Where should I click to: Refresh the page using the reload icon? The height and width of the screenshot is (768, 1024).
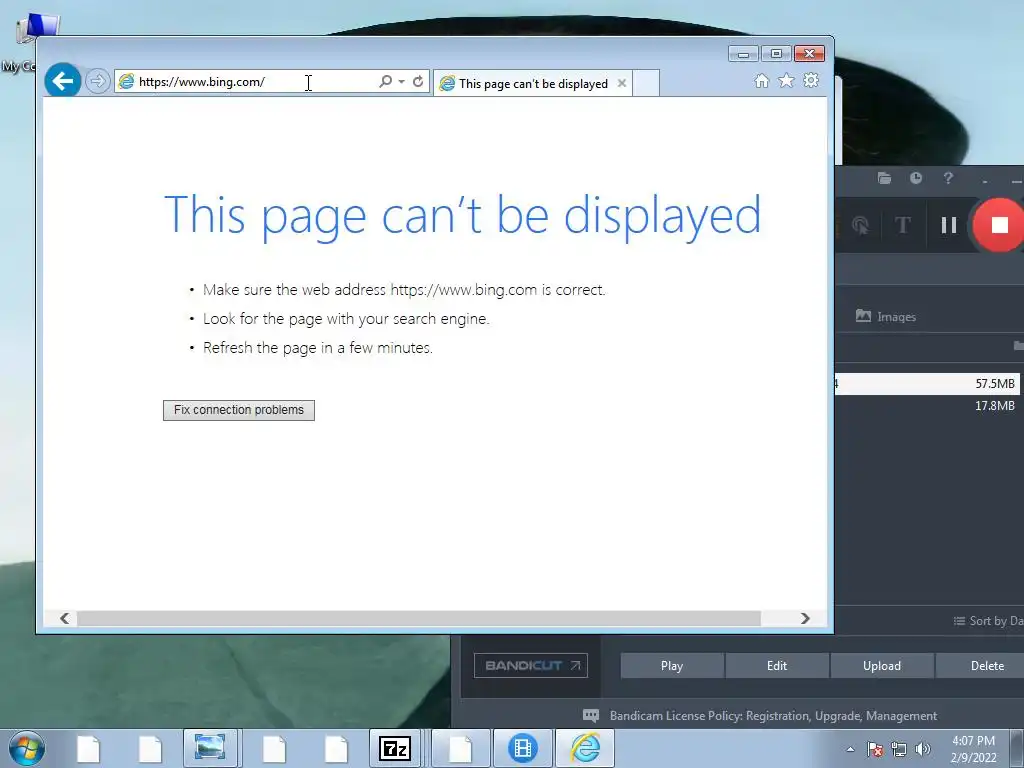419,82
